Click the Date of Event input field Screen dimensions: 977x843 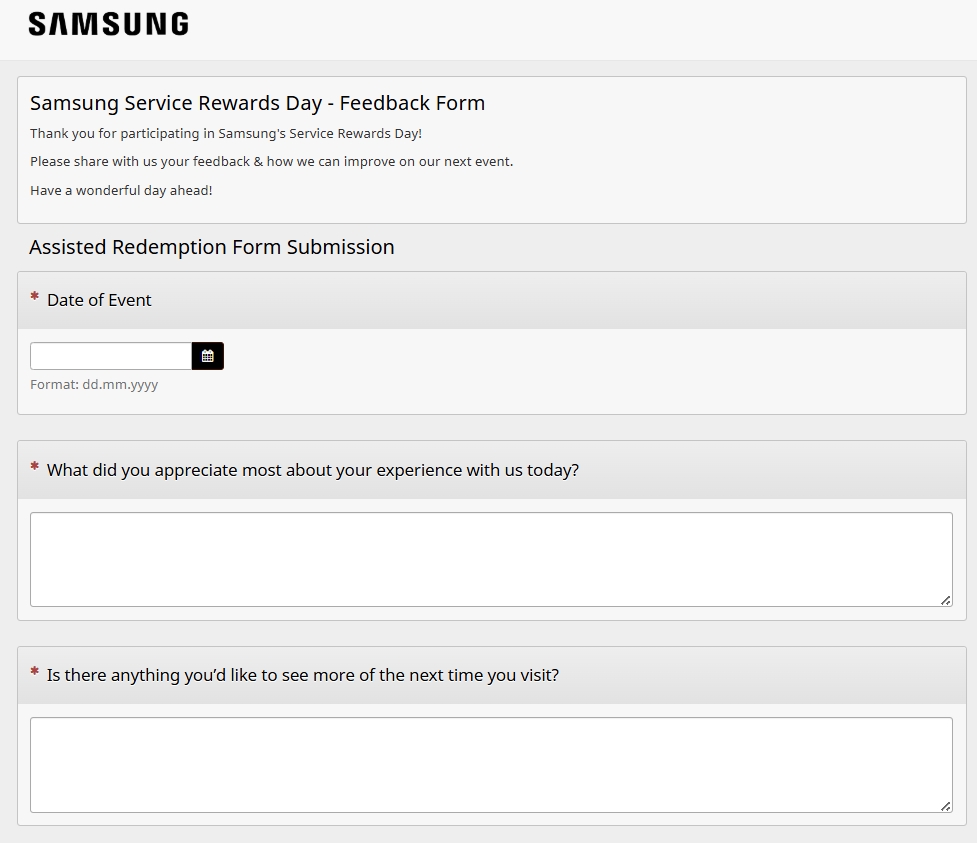pos(111,356)
